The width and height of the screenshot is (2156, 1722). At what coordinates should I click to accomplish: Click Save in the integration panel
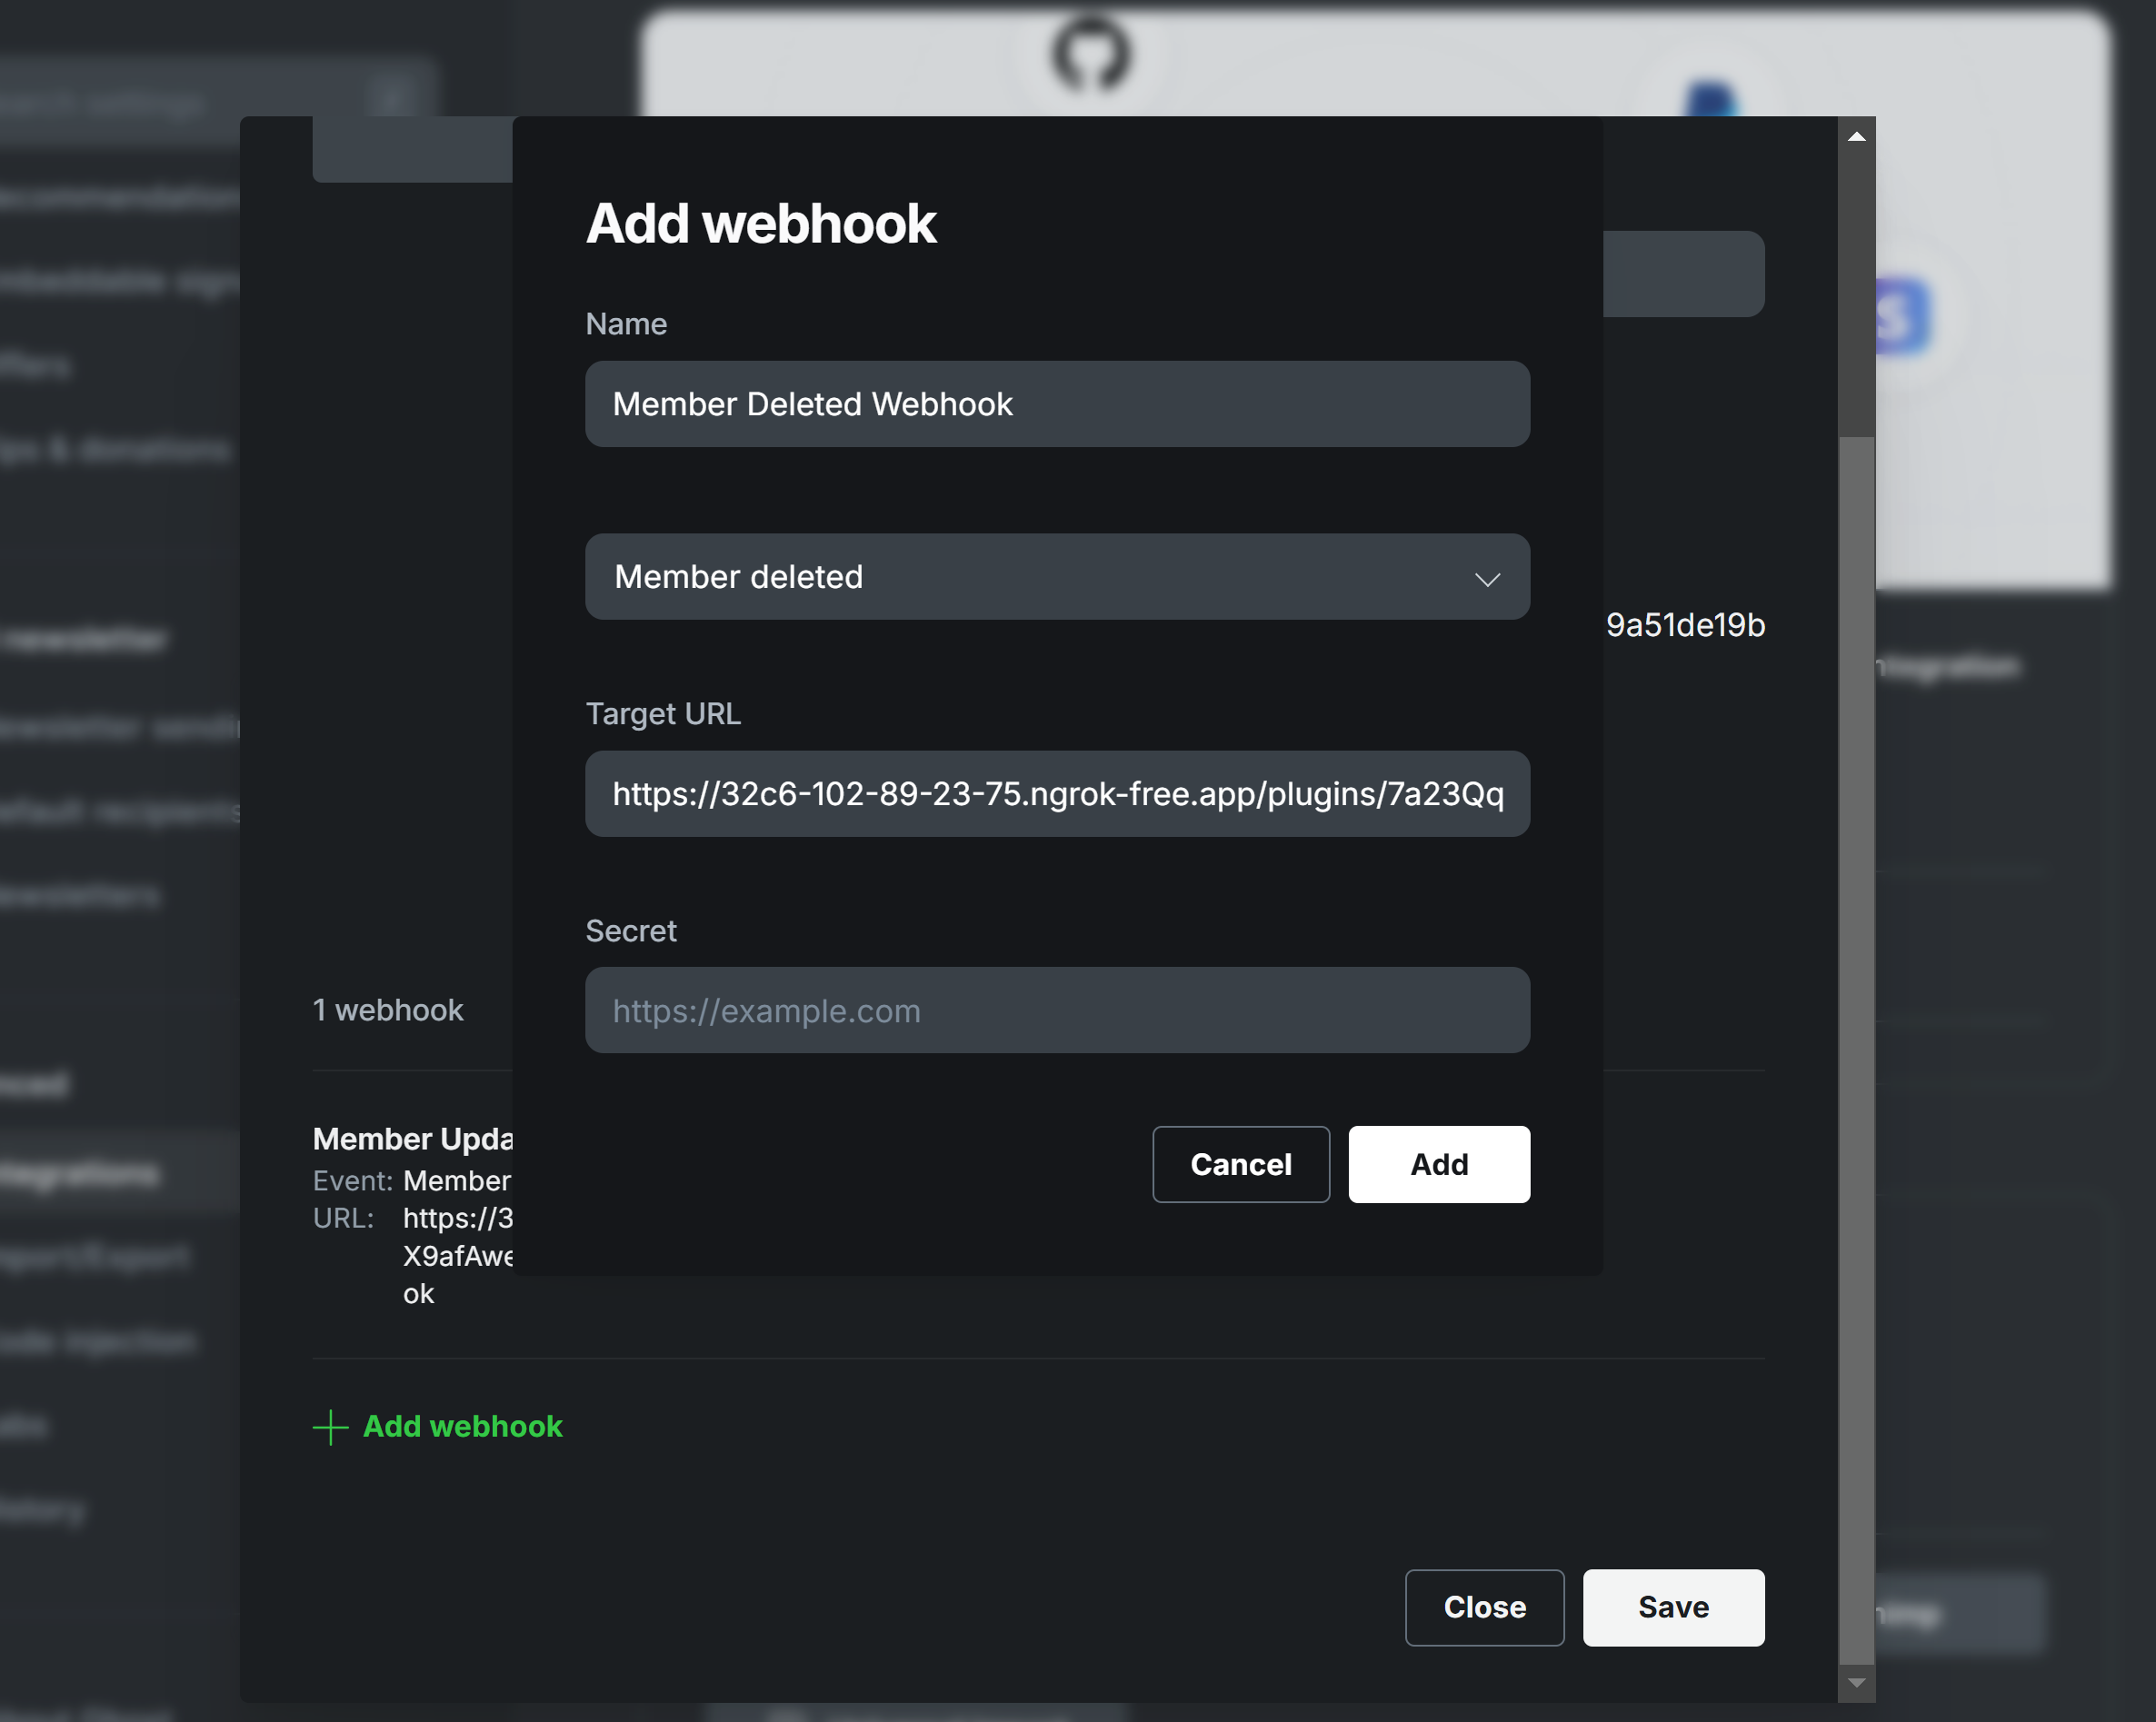pos(1673,1607)
